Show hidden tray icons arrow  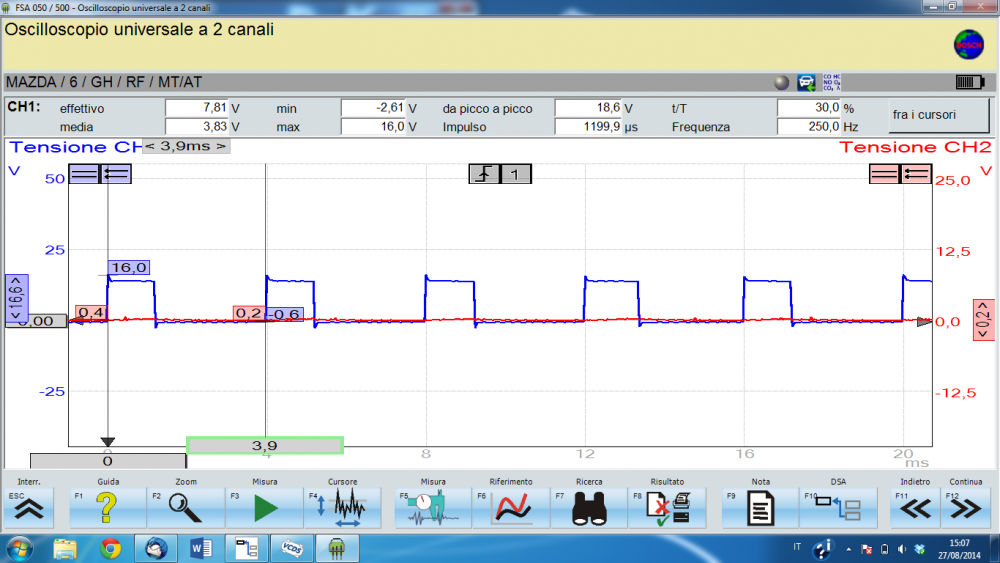pos(848,549)
